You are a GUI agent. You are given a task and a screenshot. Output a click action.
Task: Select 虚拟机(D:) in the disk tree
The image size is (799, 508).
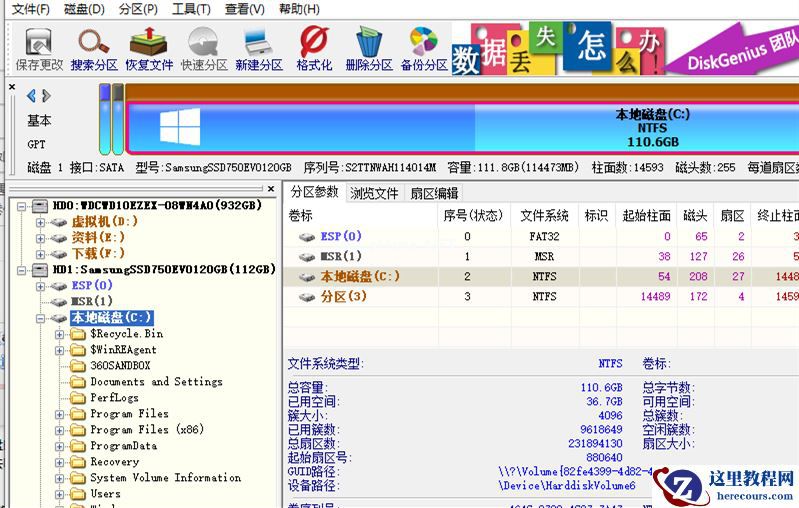pyautogui.click(x=104, y=222)
